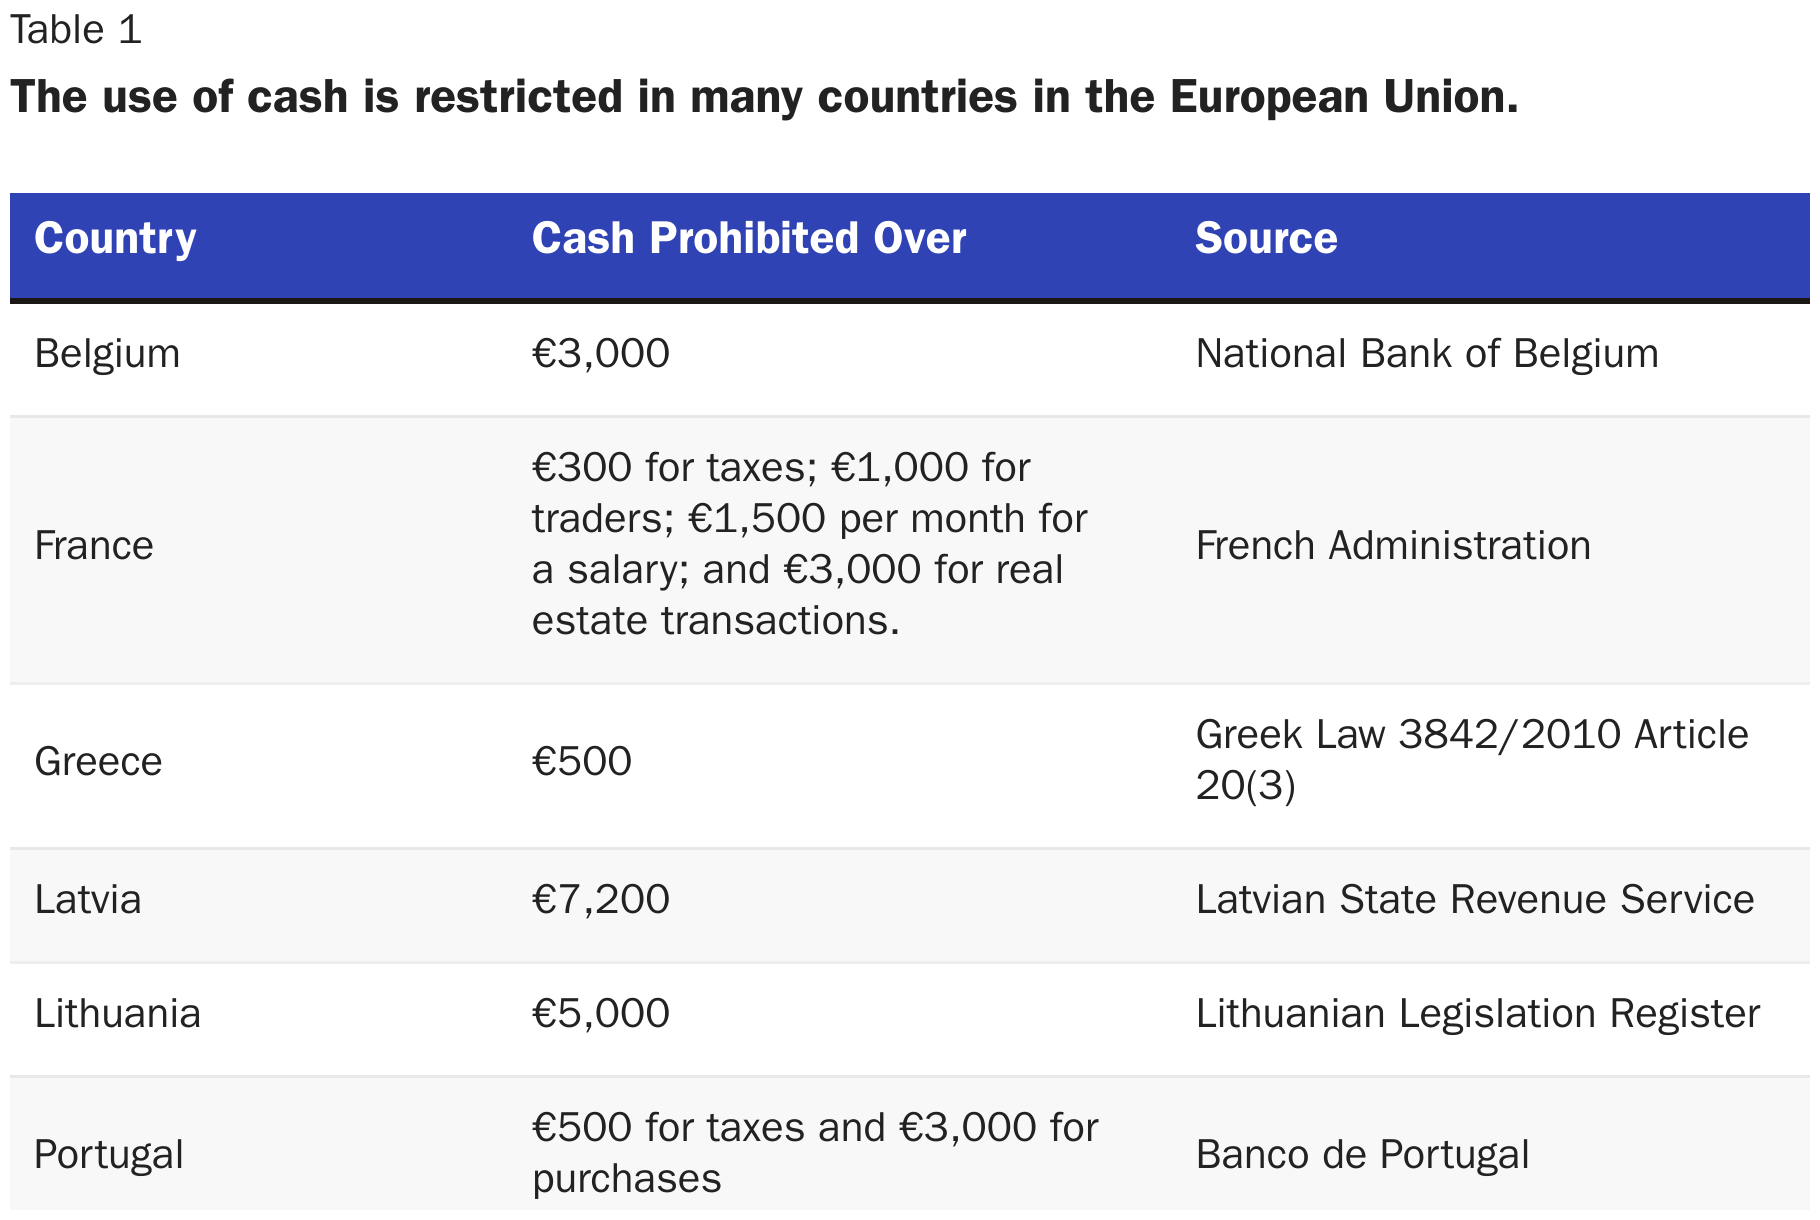Select Latvia's €7,200 cash limit
The image size is (1820, 1220).
click(x=600, y=900)
